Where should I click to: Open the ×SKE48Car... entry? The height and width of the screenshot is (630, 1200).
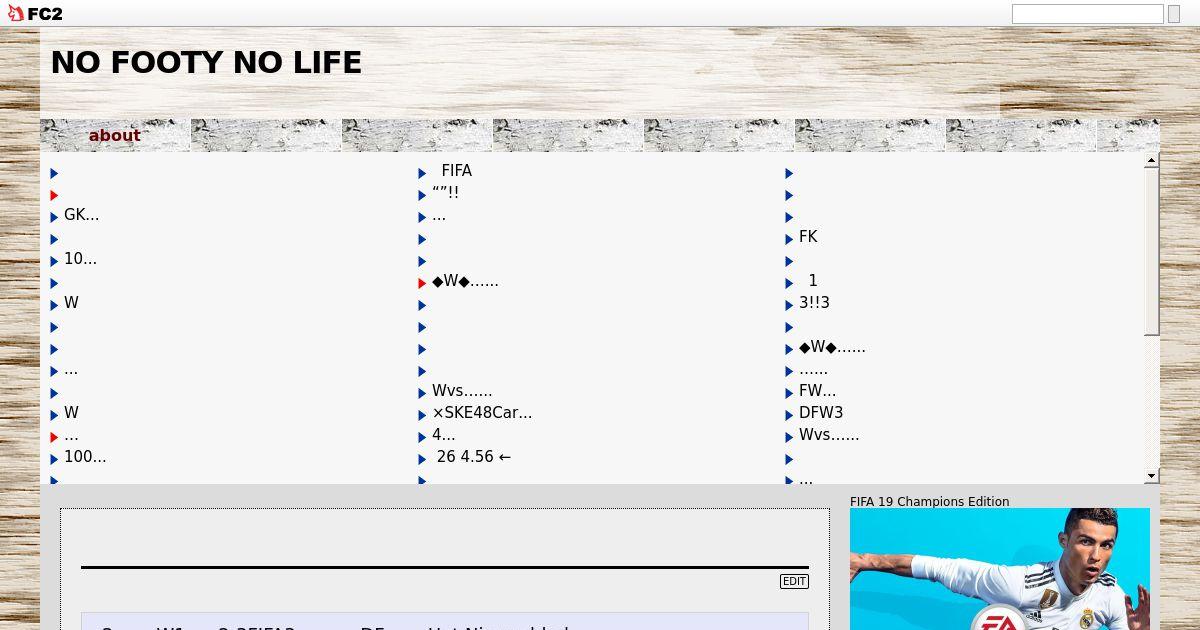point(482,413)
